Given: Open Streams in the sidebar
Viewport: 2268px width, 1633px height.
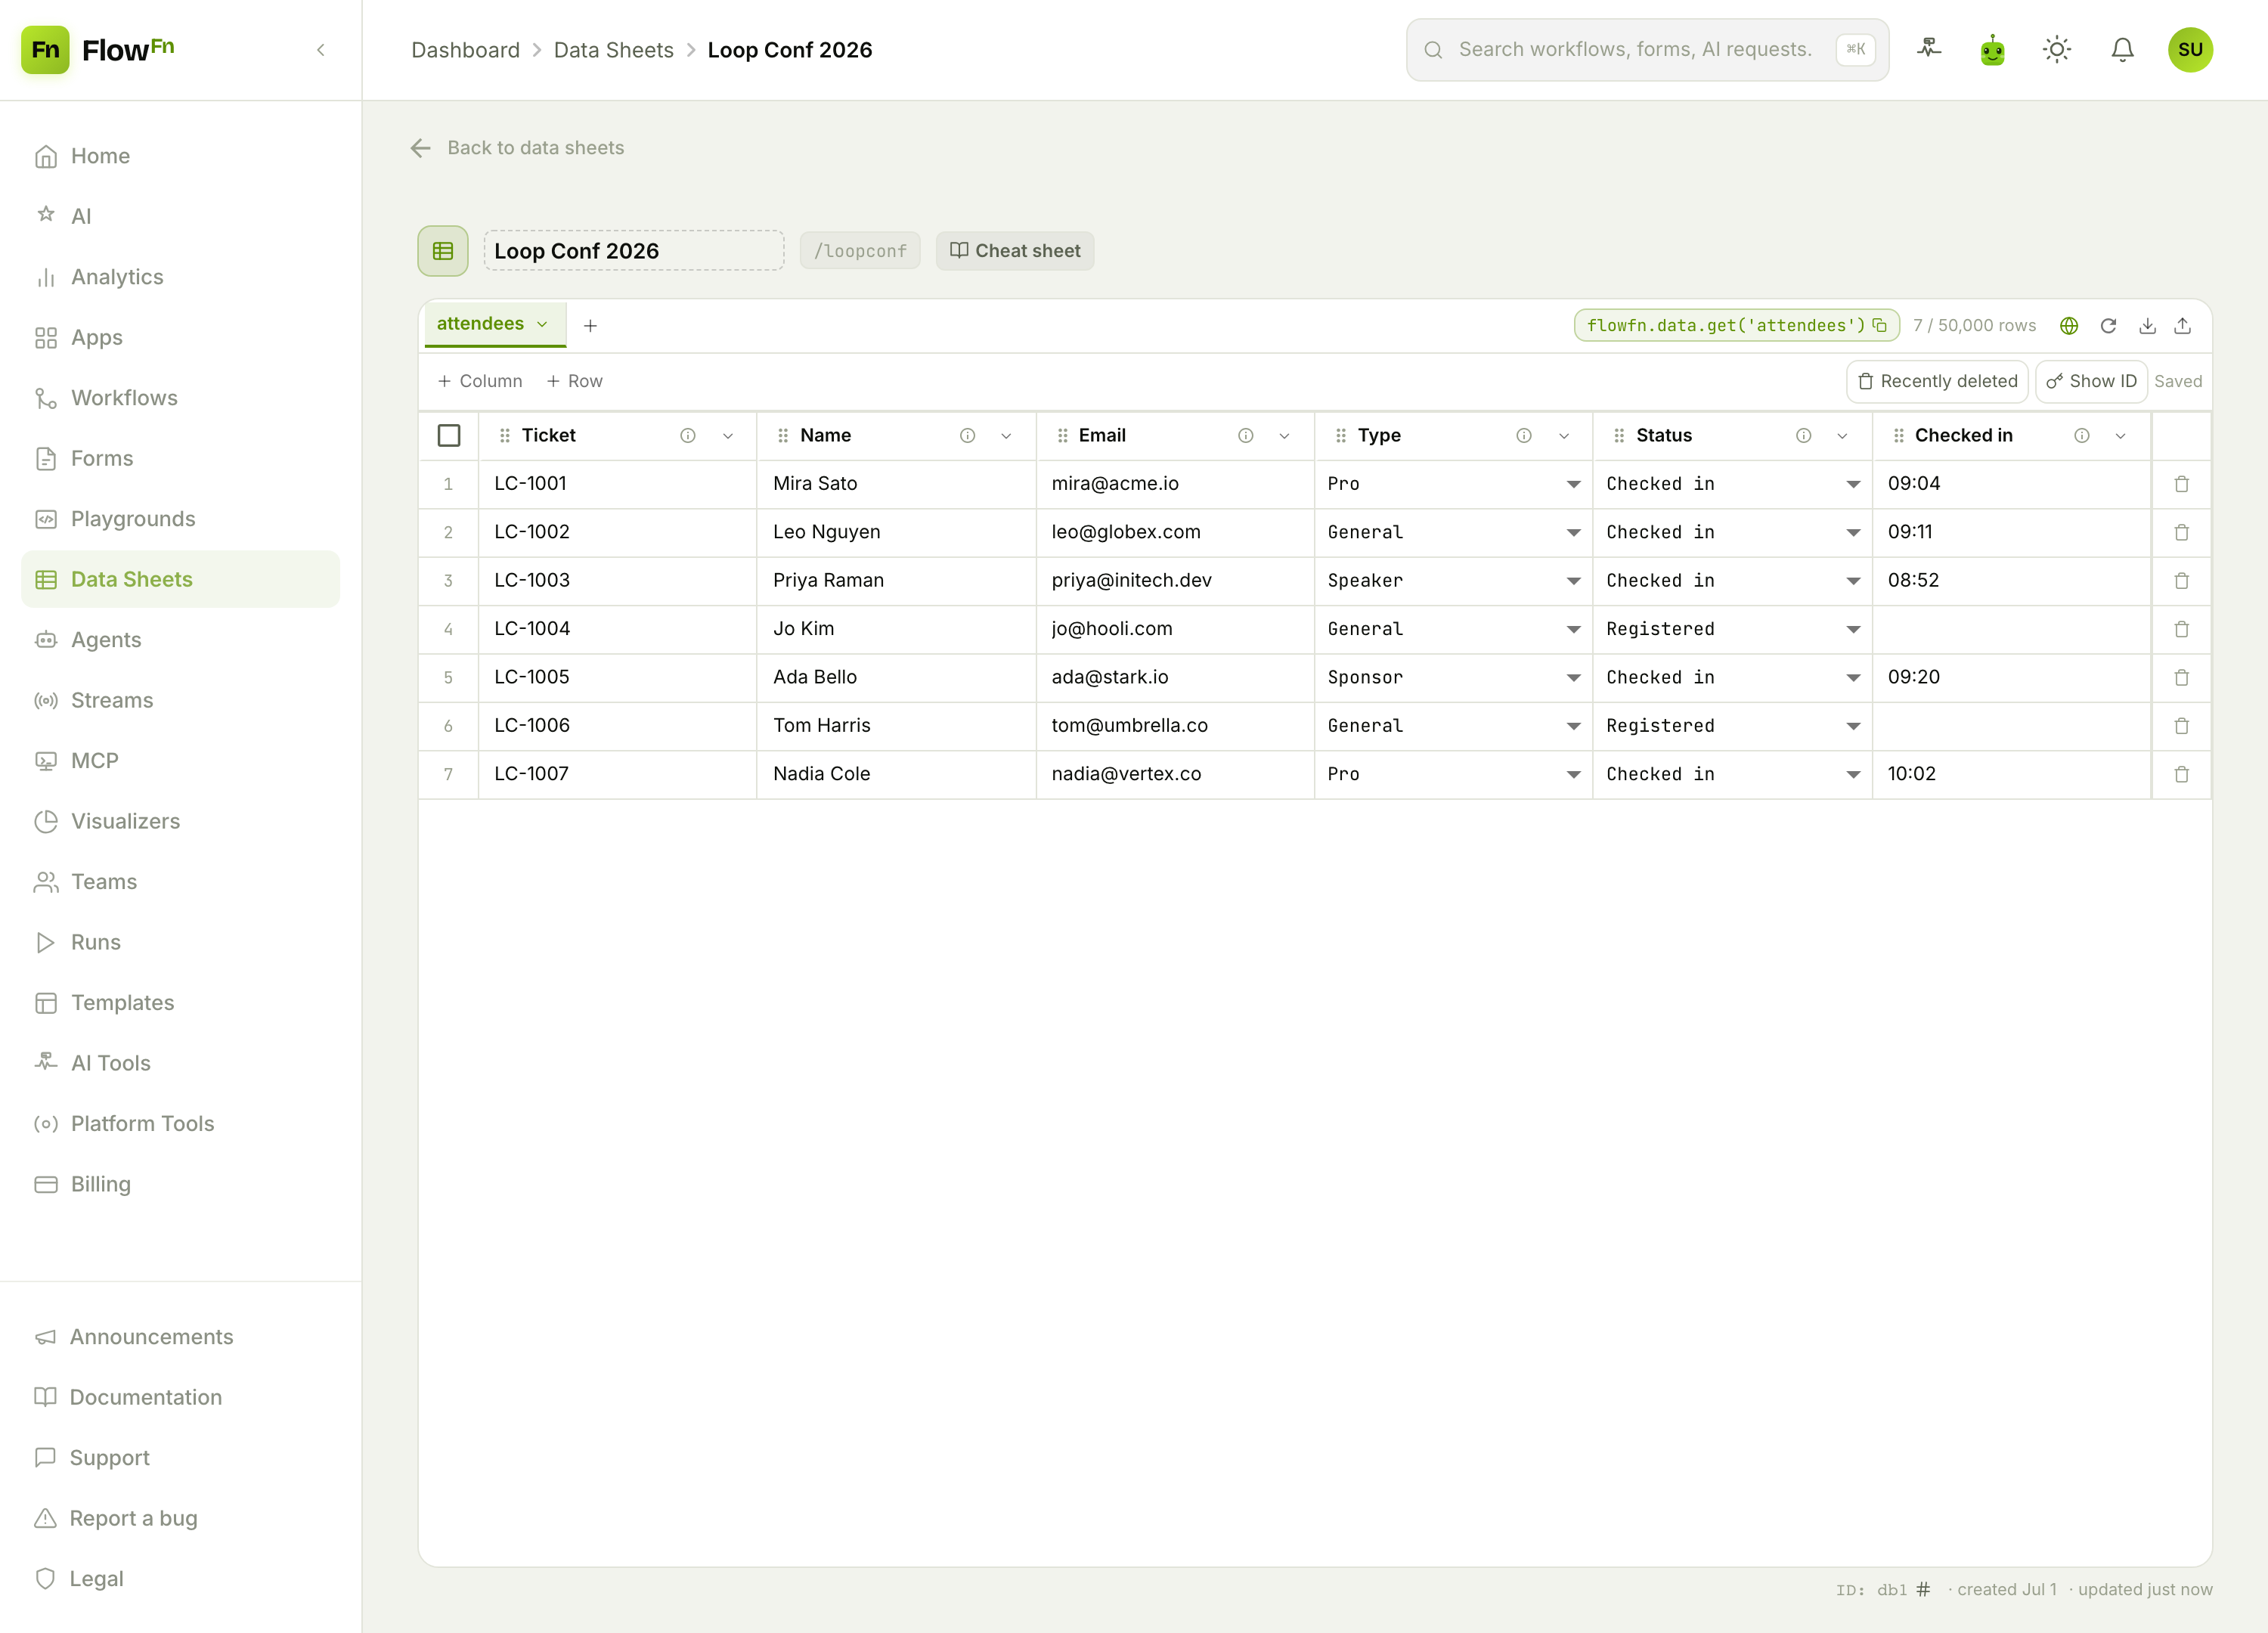Looking at the screenshot, I should click(x=181, y=700).
